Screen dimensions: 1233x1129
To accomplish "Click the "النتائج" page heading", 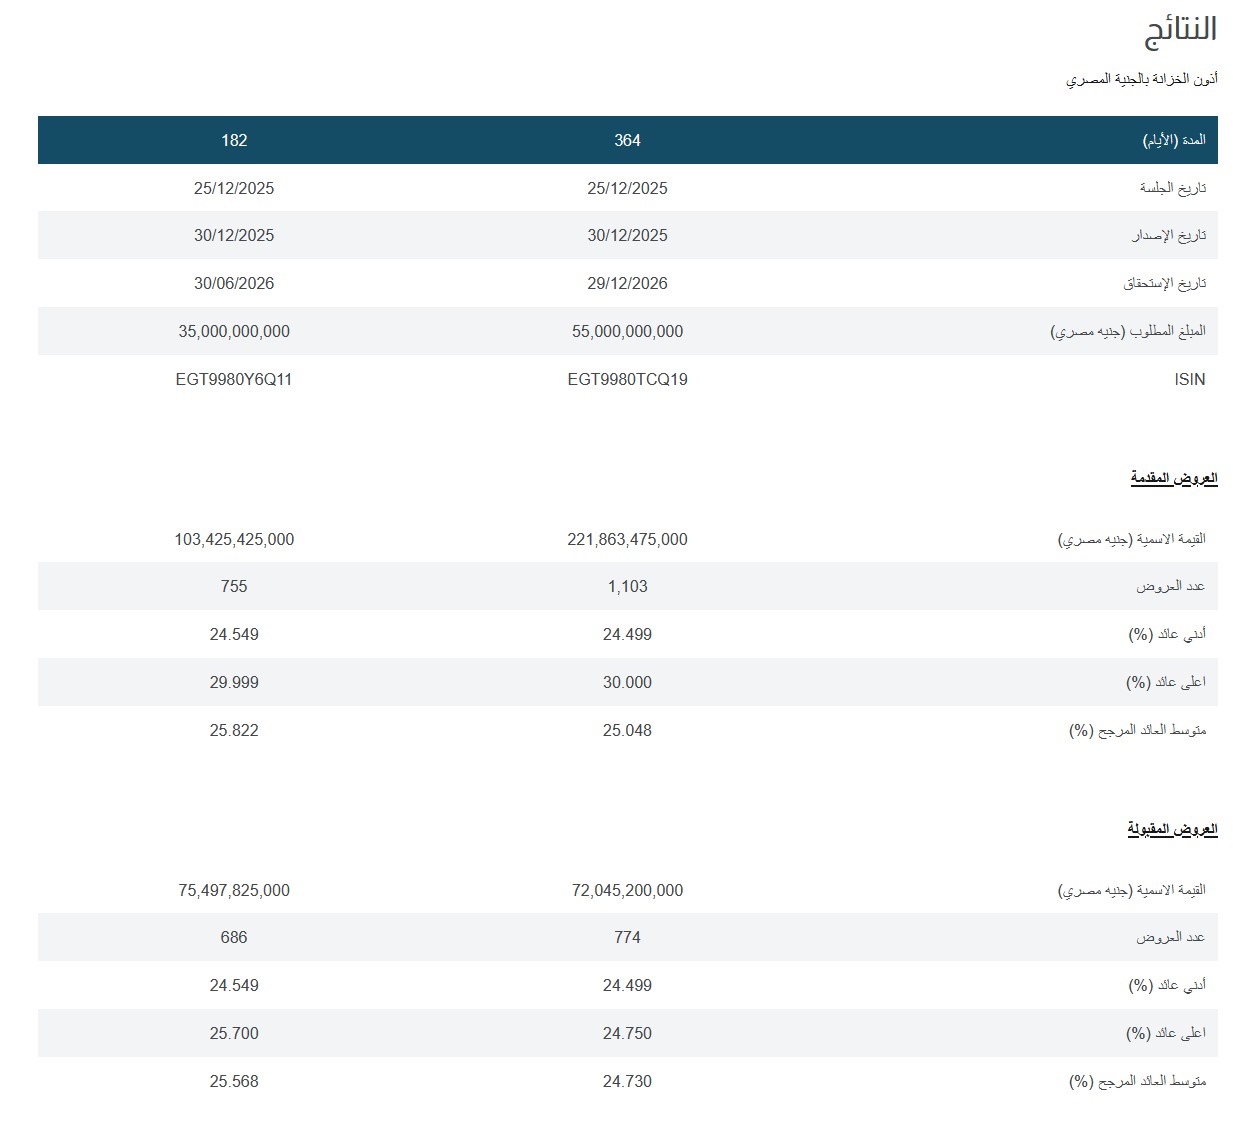I will [x=1180, y=30].
